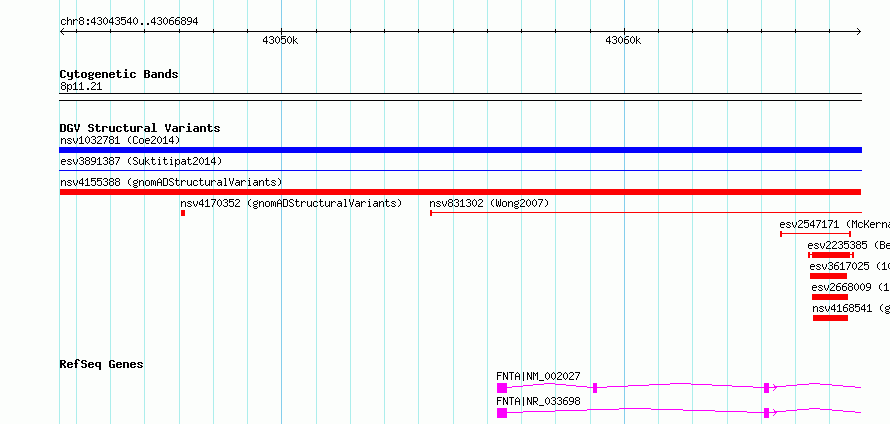Viewport: 890px width, 424px height.
Task: Click the nsv4155388 gnomAD variant label
Action: click(x=171, y=182)
